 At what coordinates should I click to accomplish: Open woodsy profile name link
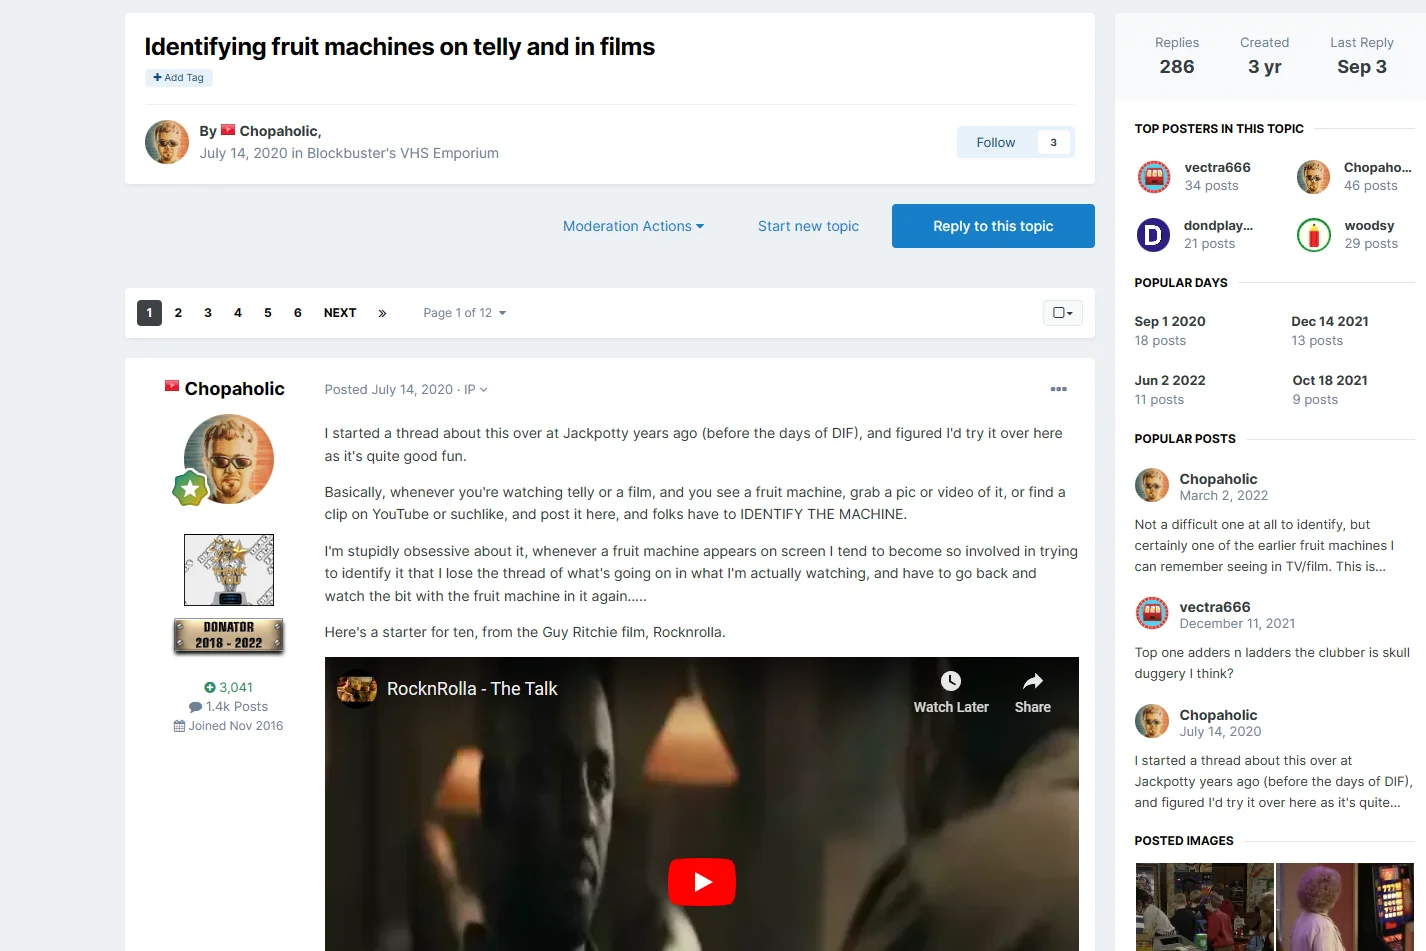coord(1369,226)
